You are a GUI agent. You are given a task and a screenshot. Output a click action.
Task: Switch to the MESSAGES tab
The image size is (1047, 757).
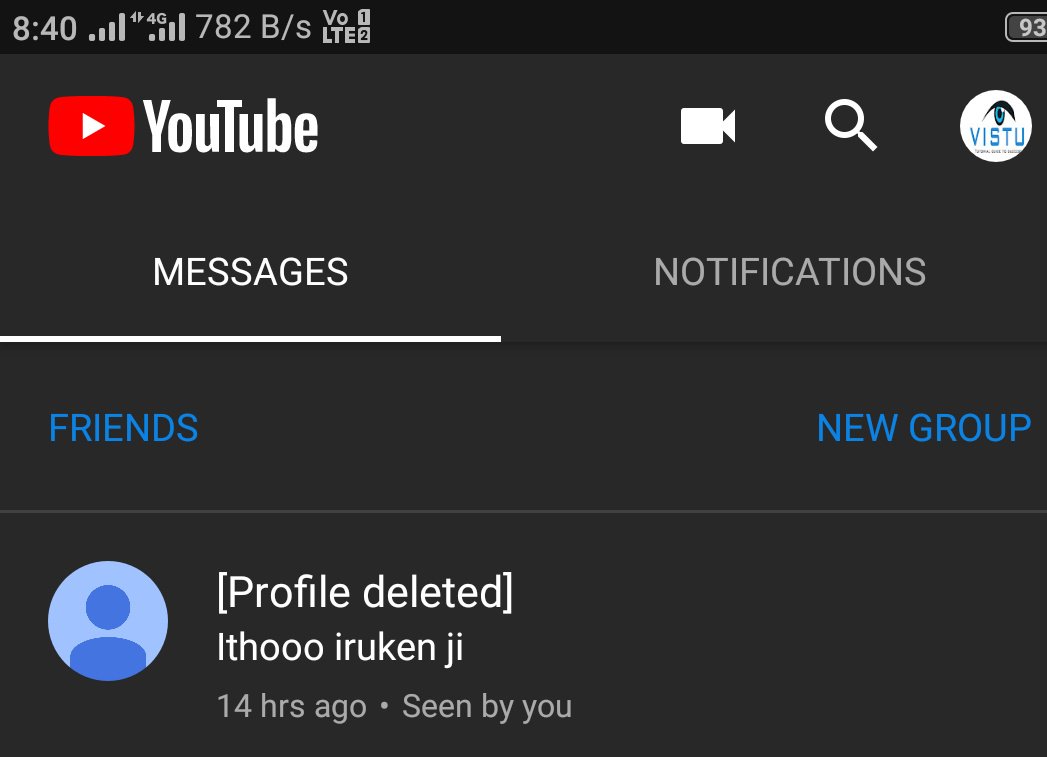pyautogui.click(x=250, y=272)
